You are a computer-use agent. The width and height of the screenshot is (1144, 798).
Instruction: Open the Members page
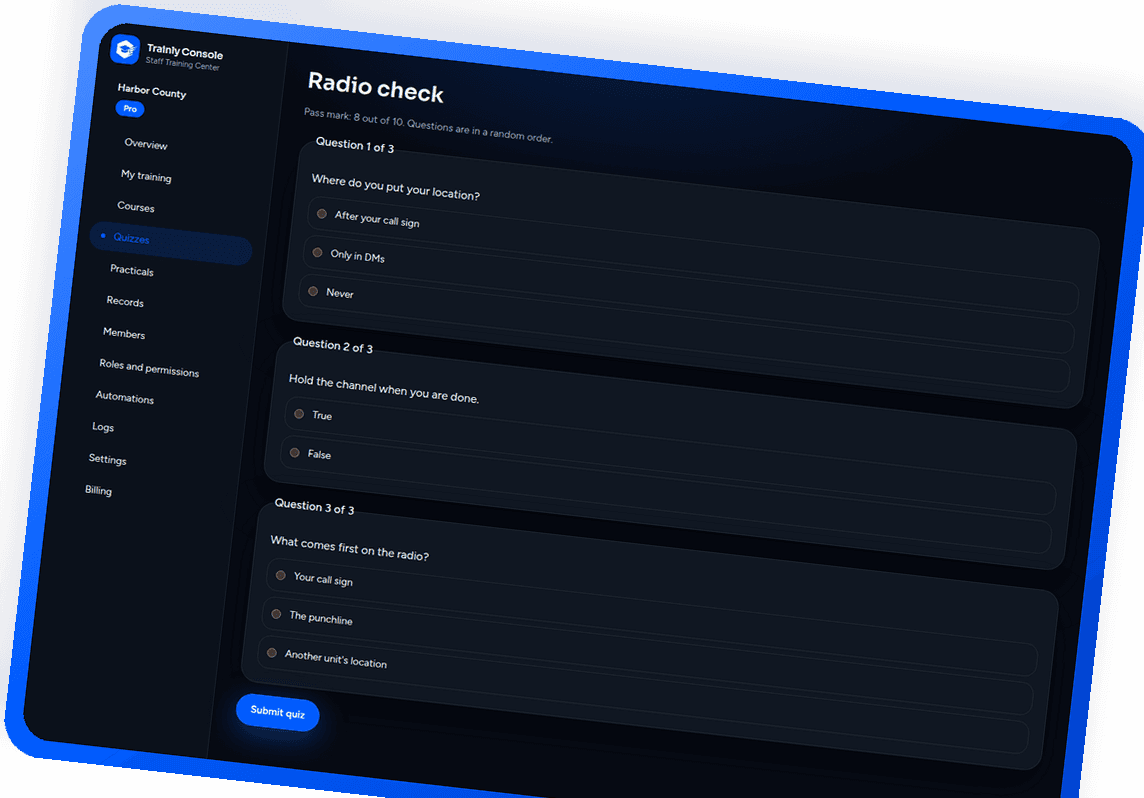click(124, 333)
